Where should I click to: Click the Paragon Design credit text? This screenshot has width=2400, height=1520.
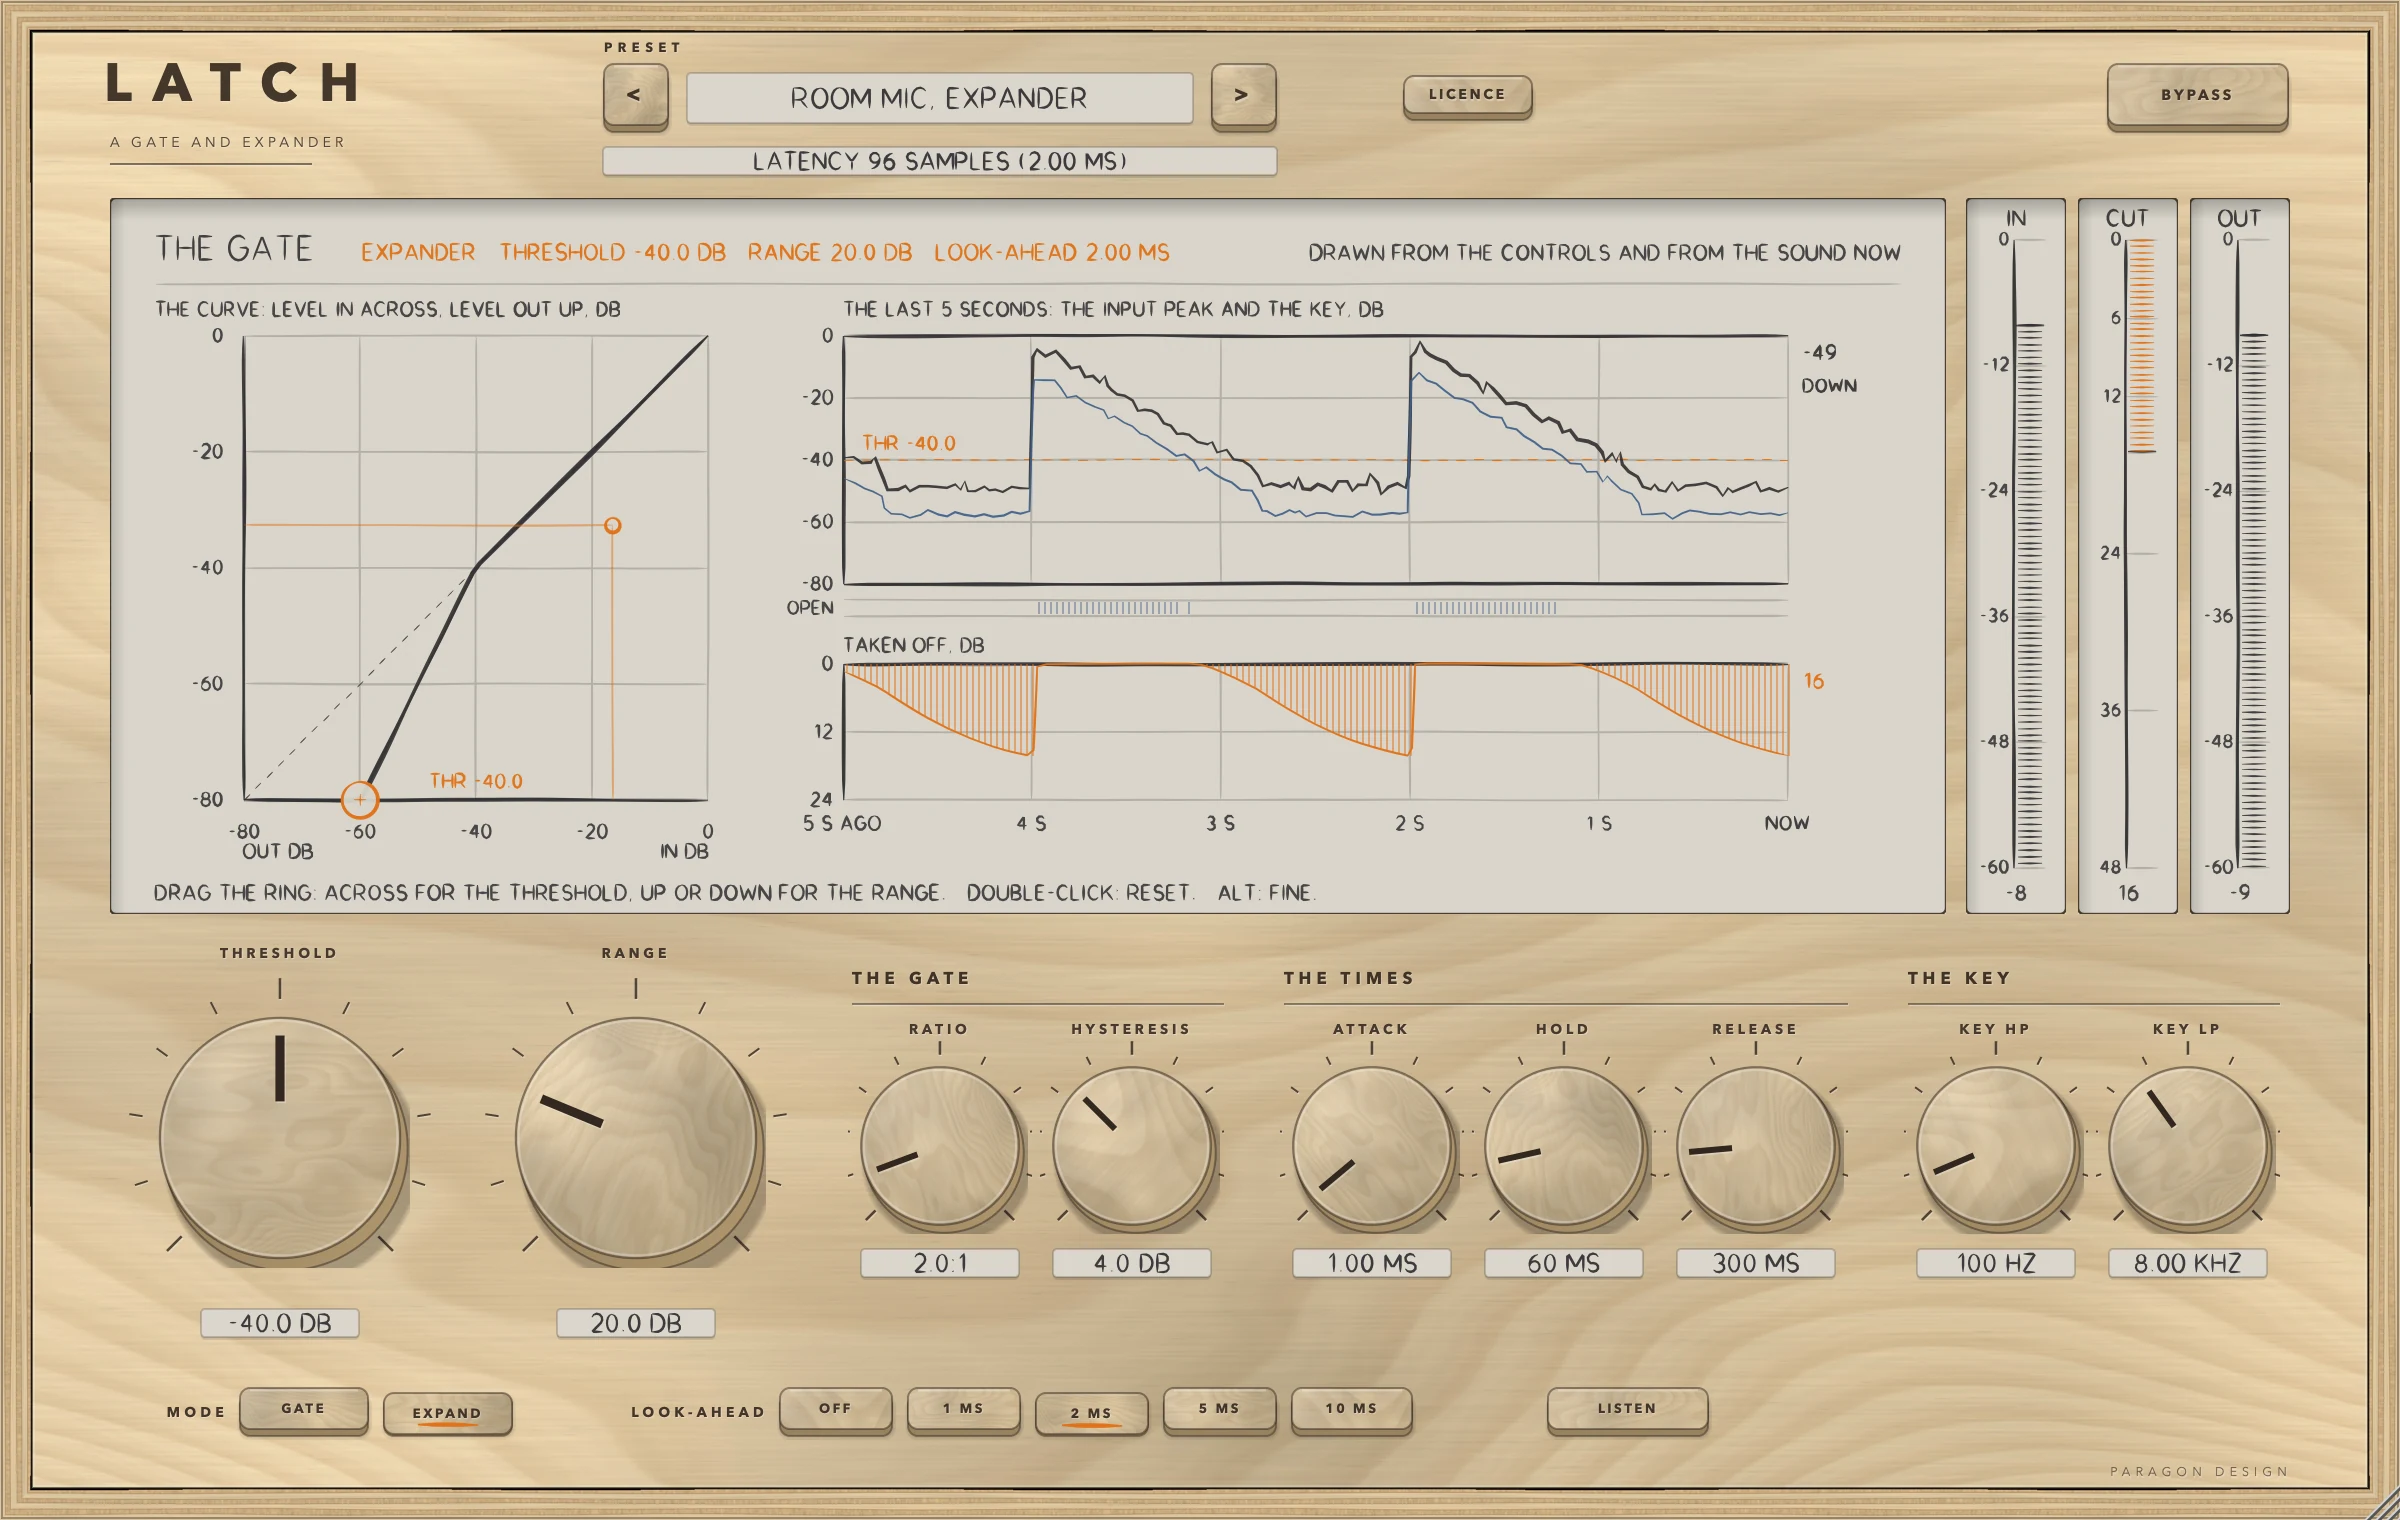click(2199, 1471)
